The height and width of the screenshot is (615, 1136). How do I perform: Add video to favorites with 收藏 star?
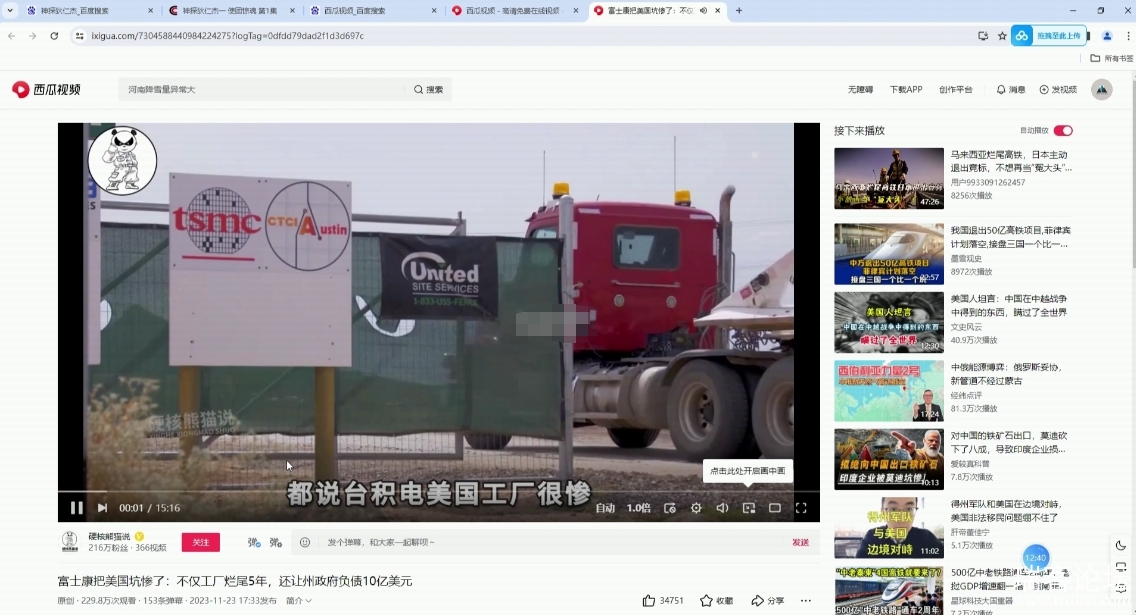pos(717,601)
